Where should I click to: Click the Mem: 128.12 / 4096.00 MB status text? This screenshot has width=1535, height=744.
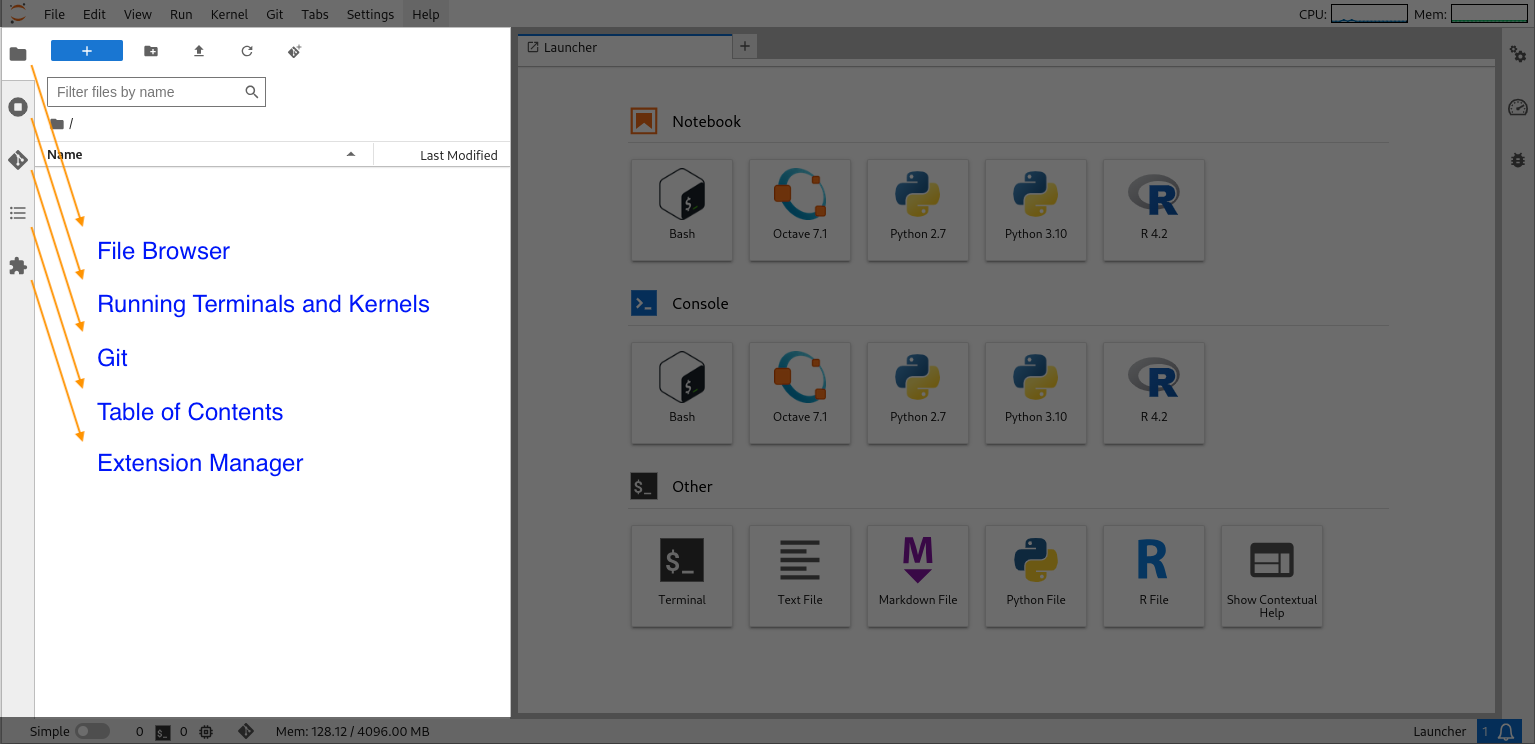tap(352, 732)
